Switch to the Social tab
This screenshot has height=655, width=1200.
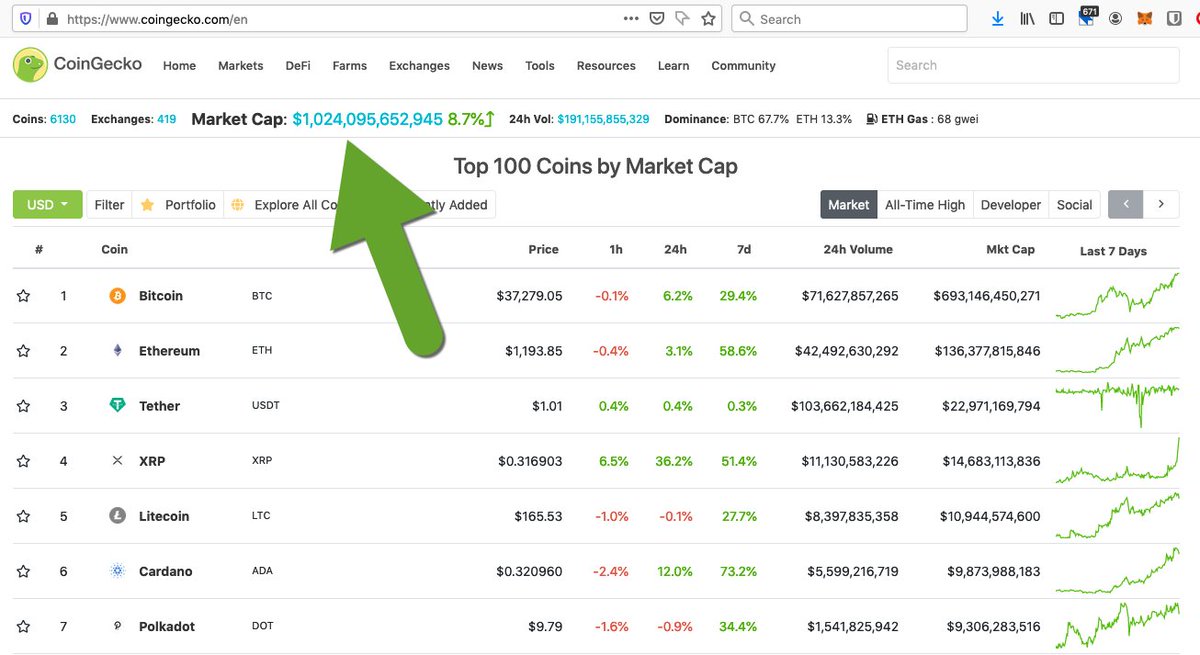[1075, 204]
